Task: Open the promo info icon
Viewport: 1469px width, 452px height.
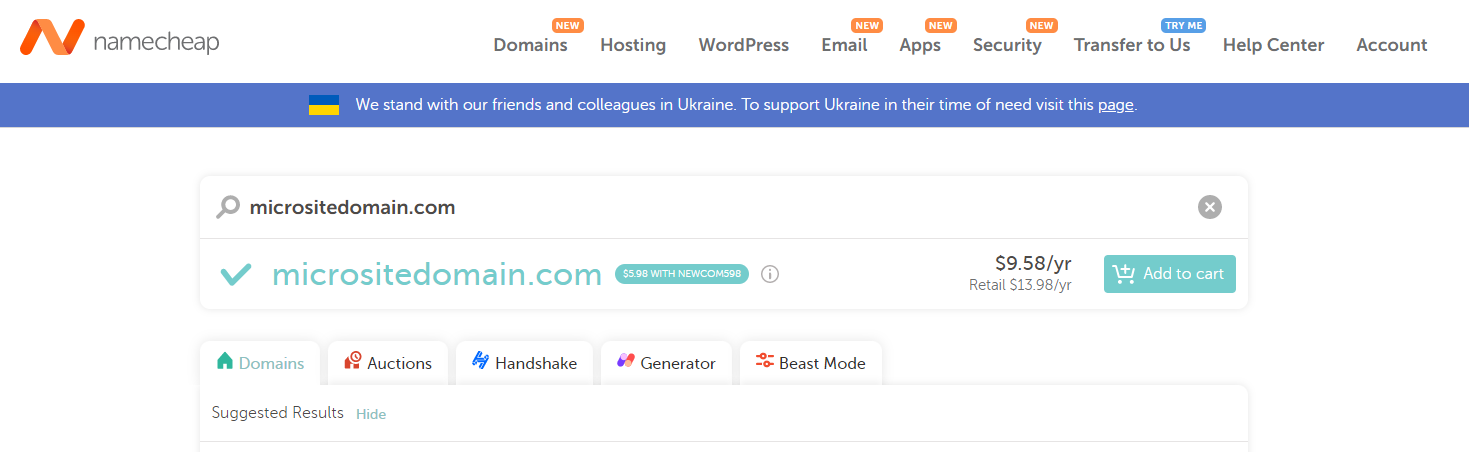Action: pos(770,274)
